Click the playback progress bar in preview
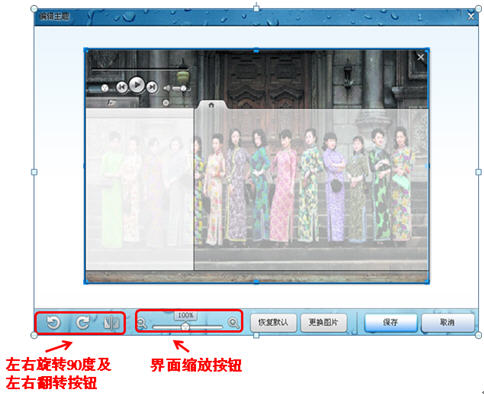The width and height of the screenshot is (484, 394). coord(139,70)
